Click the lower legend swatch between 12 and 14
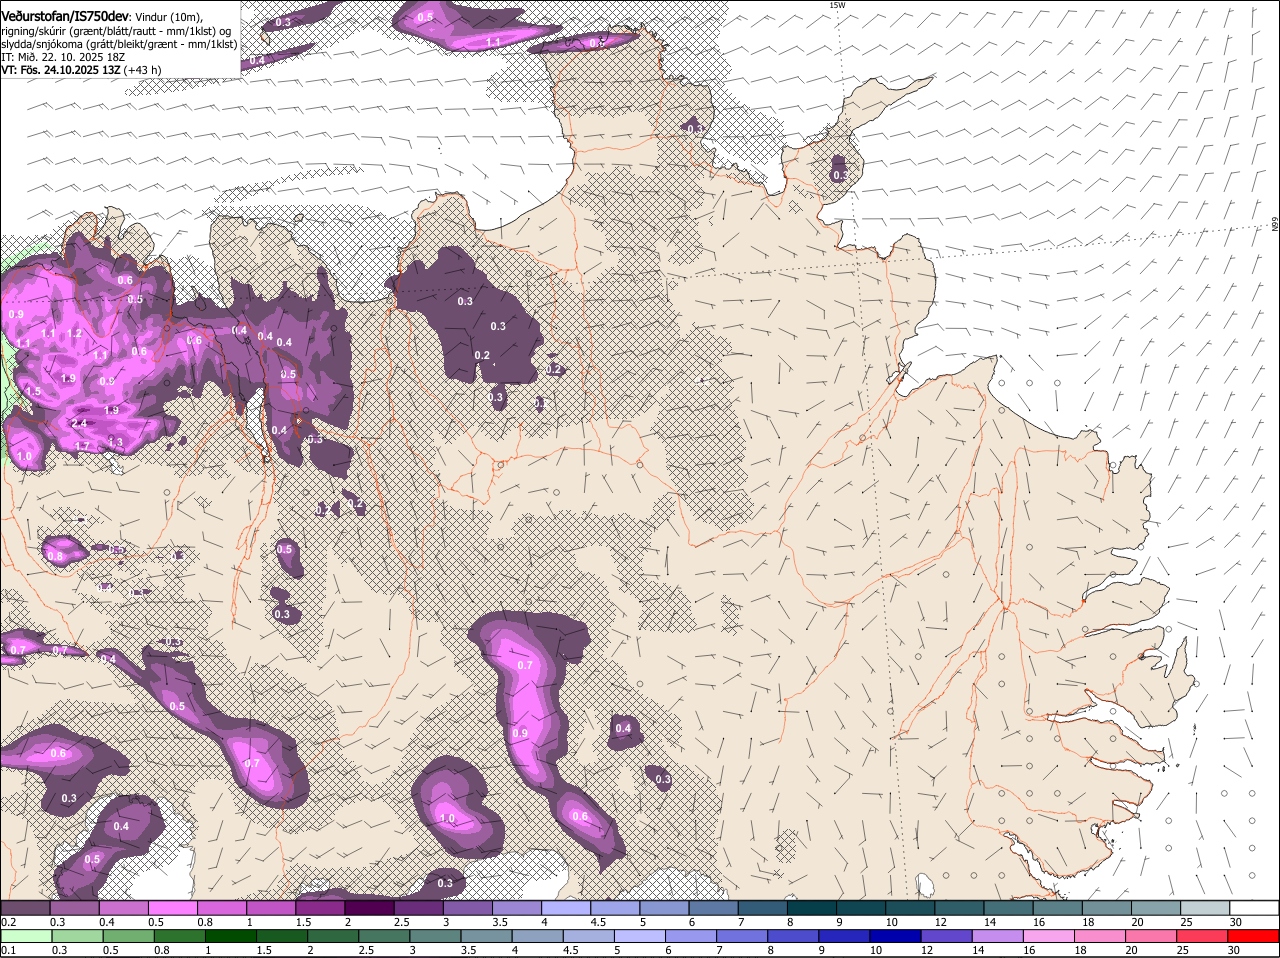 click(947, 936)
